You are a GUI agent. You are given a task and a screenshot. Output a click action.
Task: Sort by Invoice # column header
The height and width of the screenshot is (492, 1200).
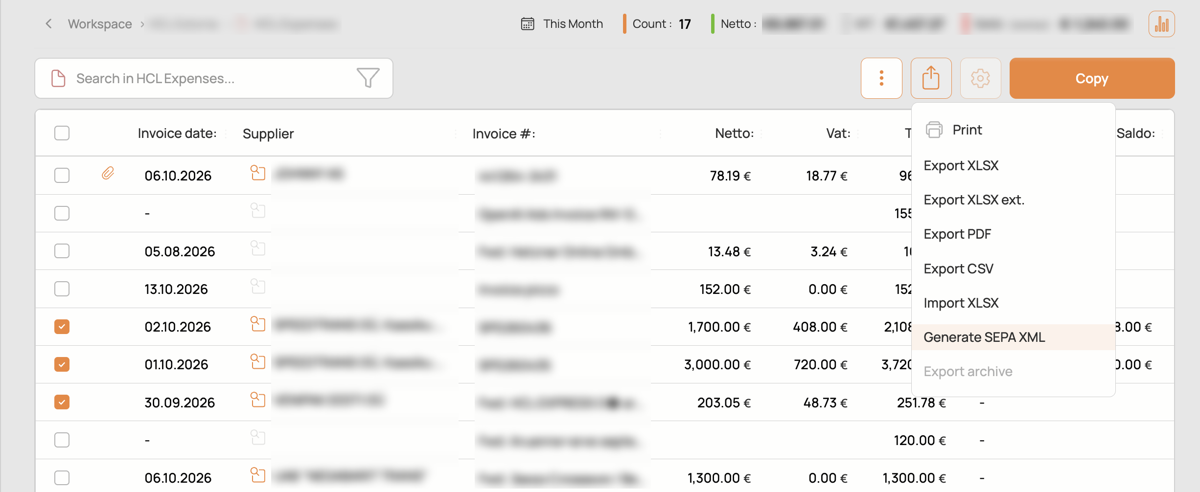click(x=504, y=133)
